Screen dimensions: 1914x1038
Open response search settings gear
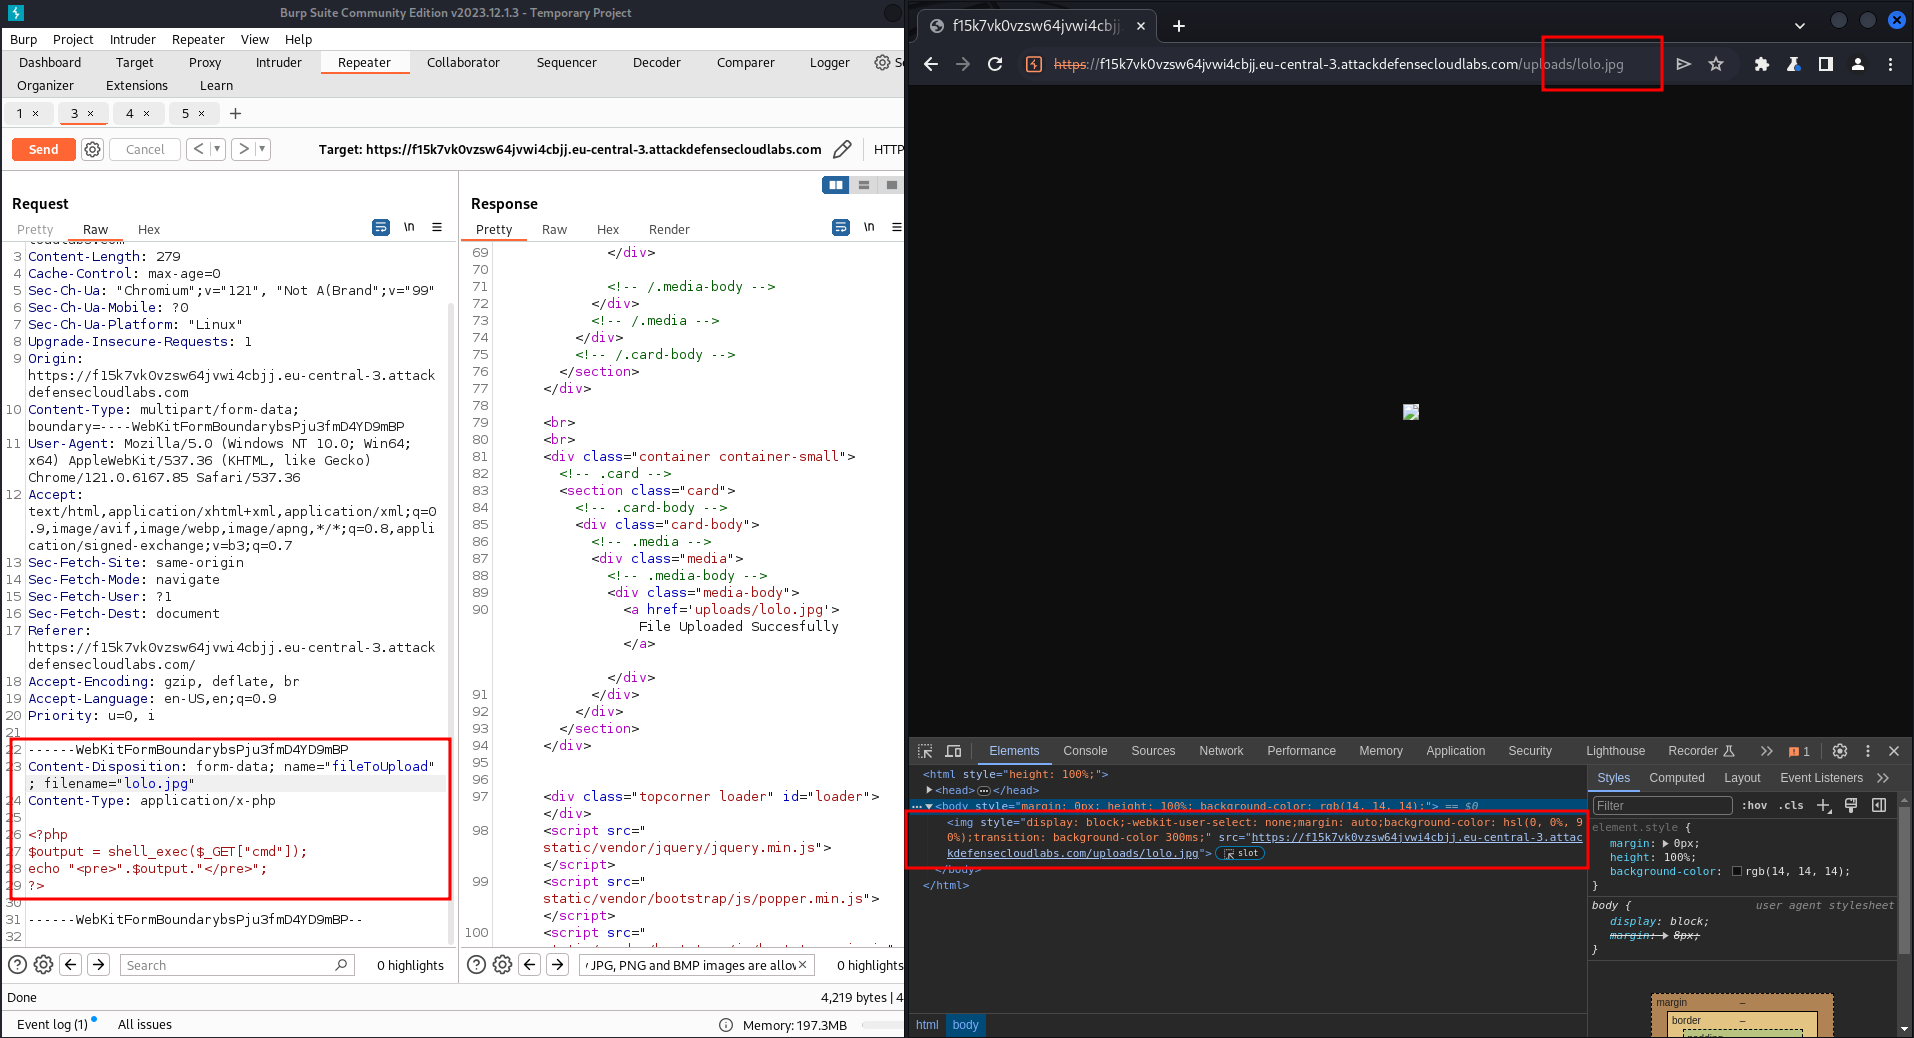(502, 965)
